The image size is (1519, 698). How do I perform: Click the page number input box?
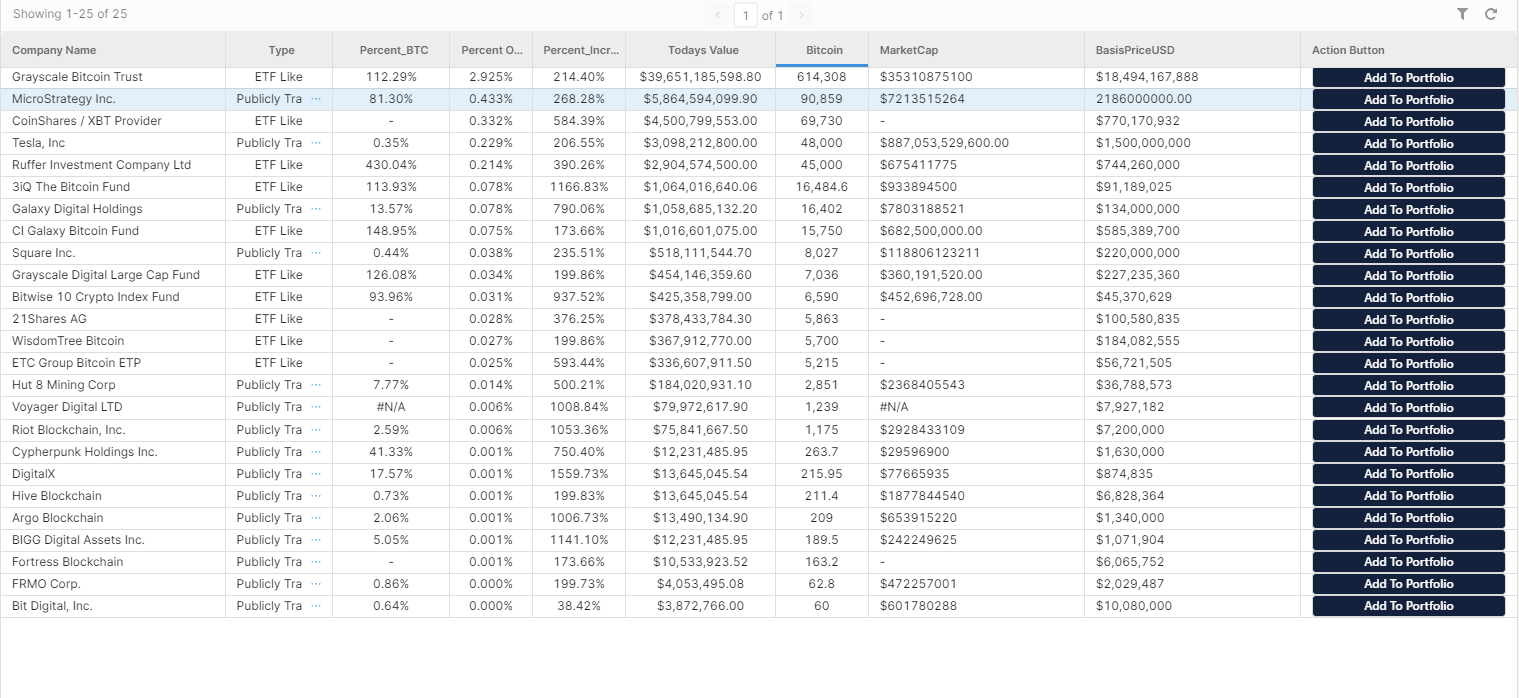(x=745, y=15)
